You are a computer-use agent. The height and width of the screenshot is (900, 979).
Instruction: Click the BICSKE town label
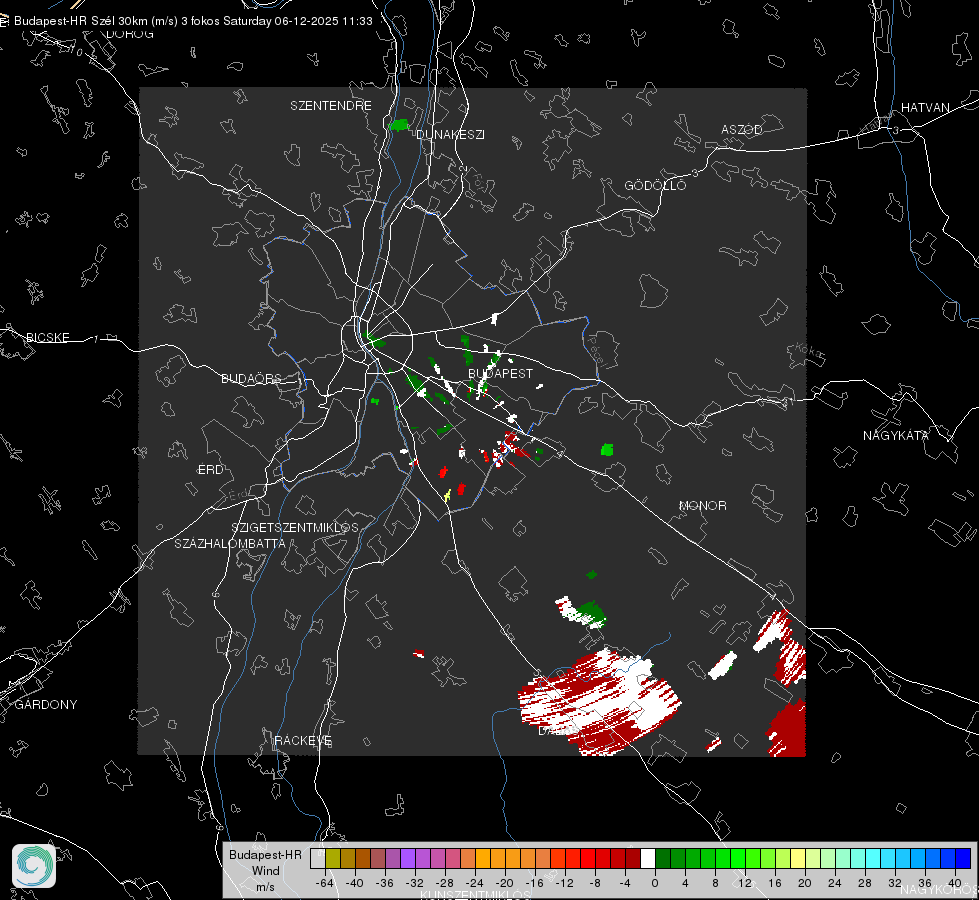[47, 337]
